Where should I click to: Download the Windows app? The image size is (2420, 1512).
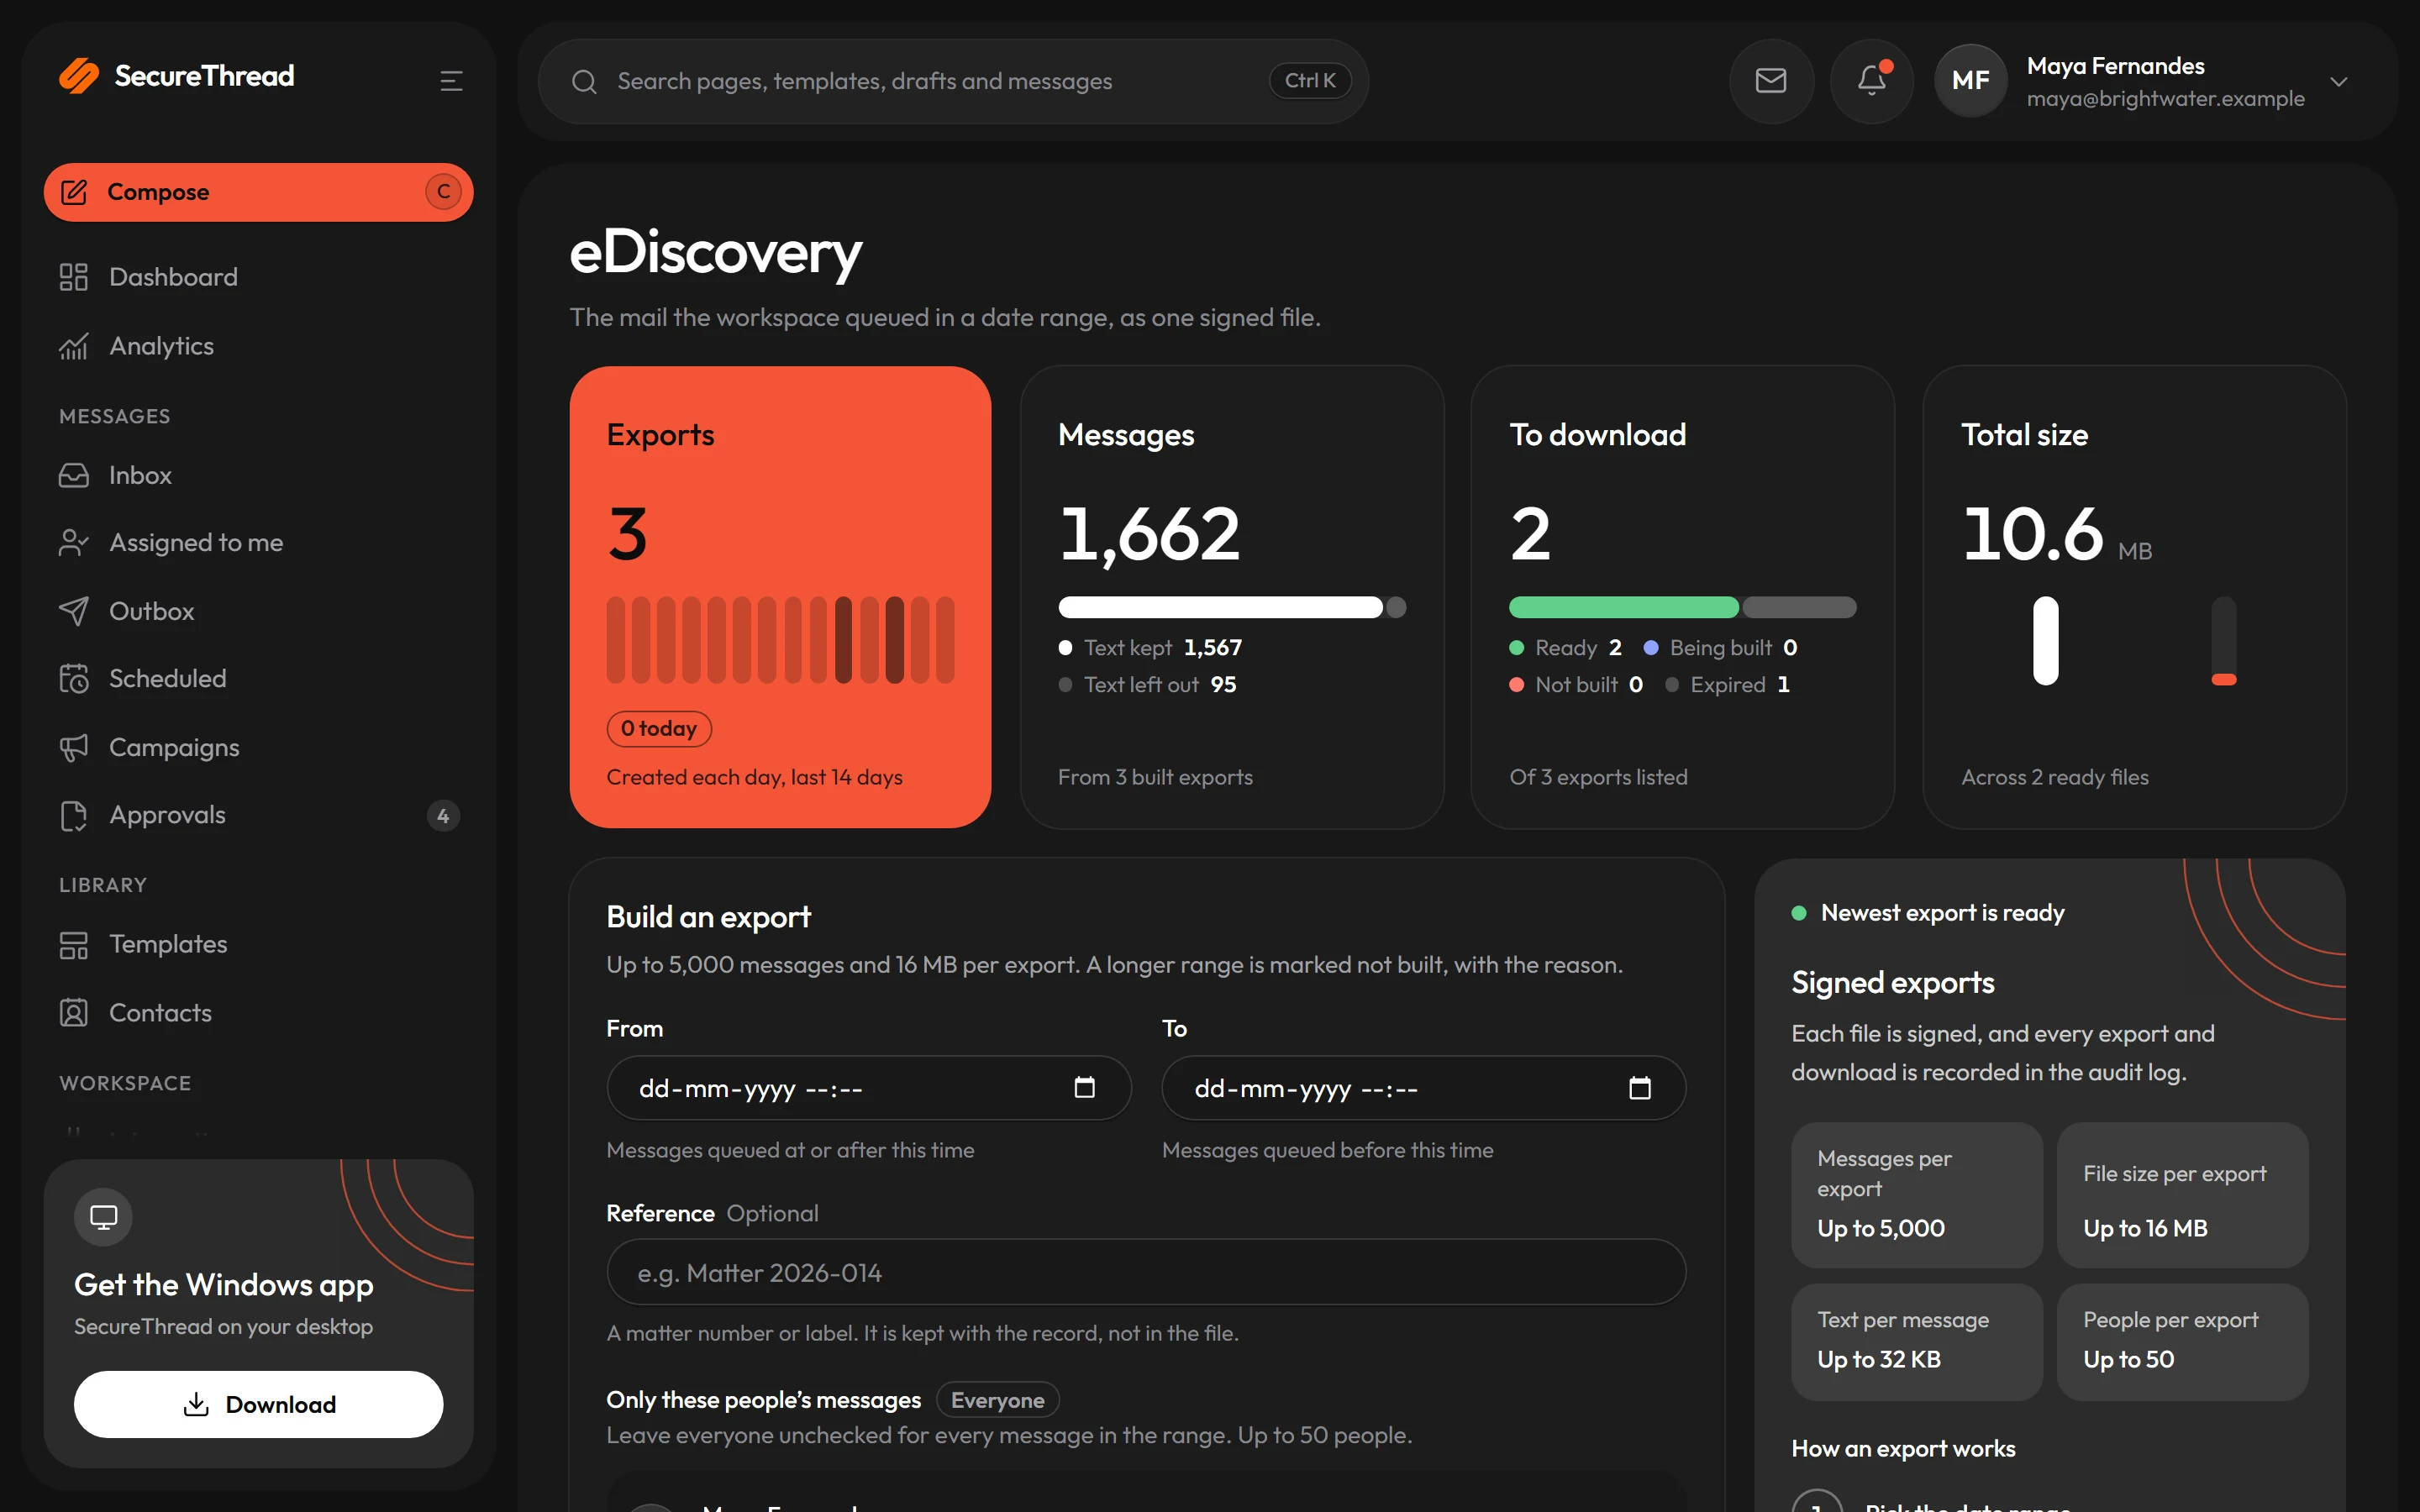(259, 1404)
